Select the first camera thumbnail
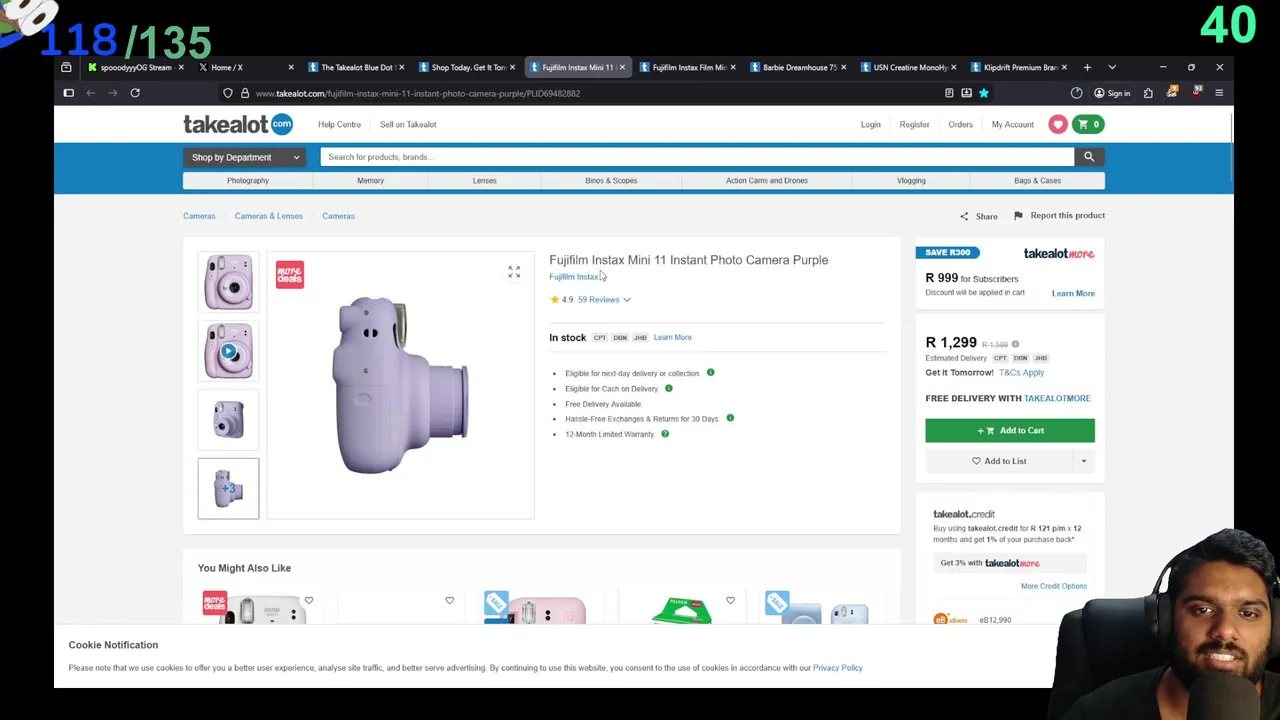 pyautogui.click(x=228, y=282)
